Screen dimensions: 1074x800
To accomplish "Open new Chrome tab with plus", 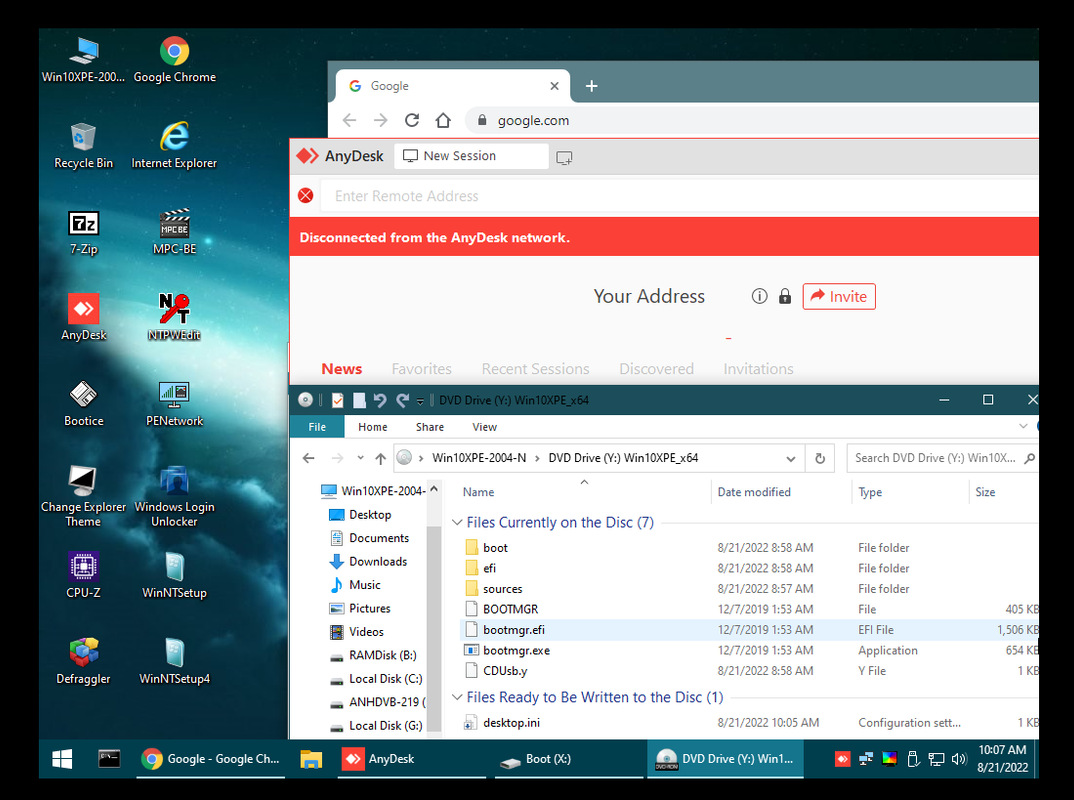I will click(592, 86).
